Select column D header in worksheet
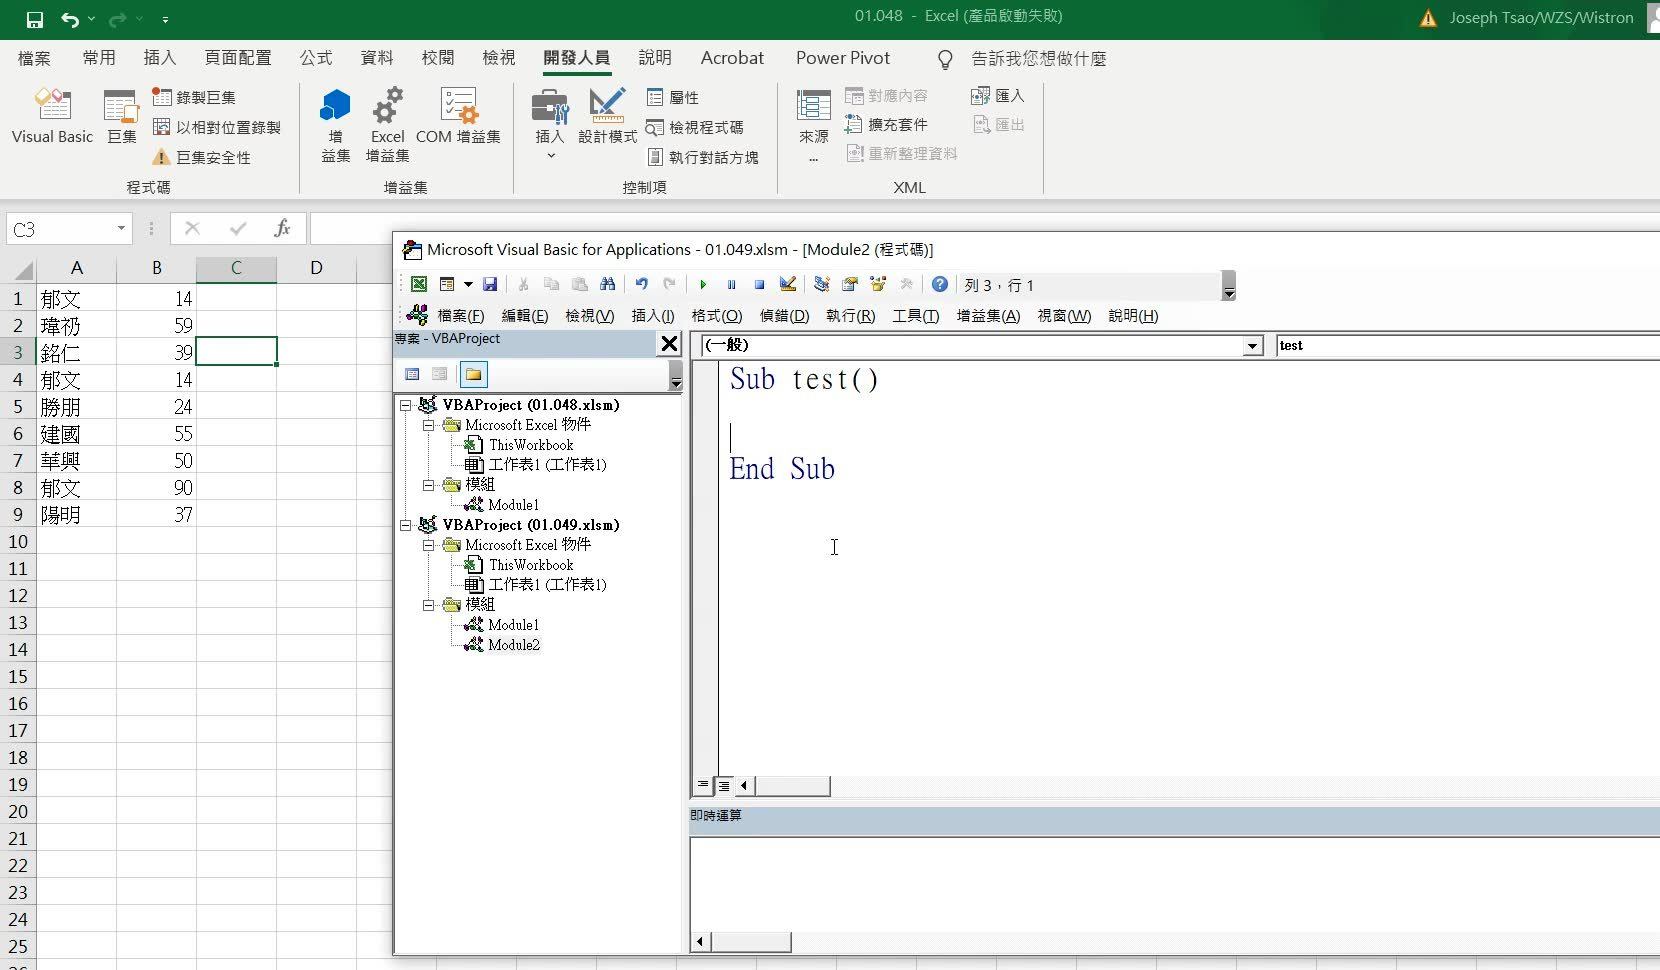Viewport: 1660px width, 970px height. (x=316, y=268)
